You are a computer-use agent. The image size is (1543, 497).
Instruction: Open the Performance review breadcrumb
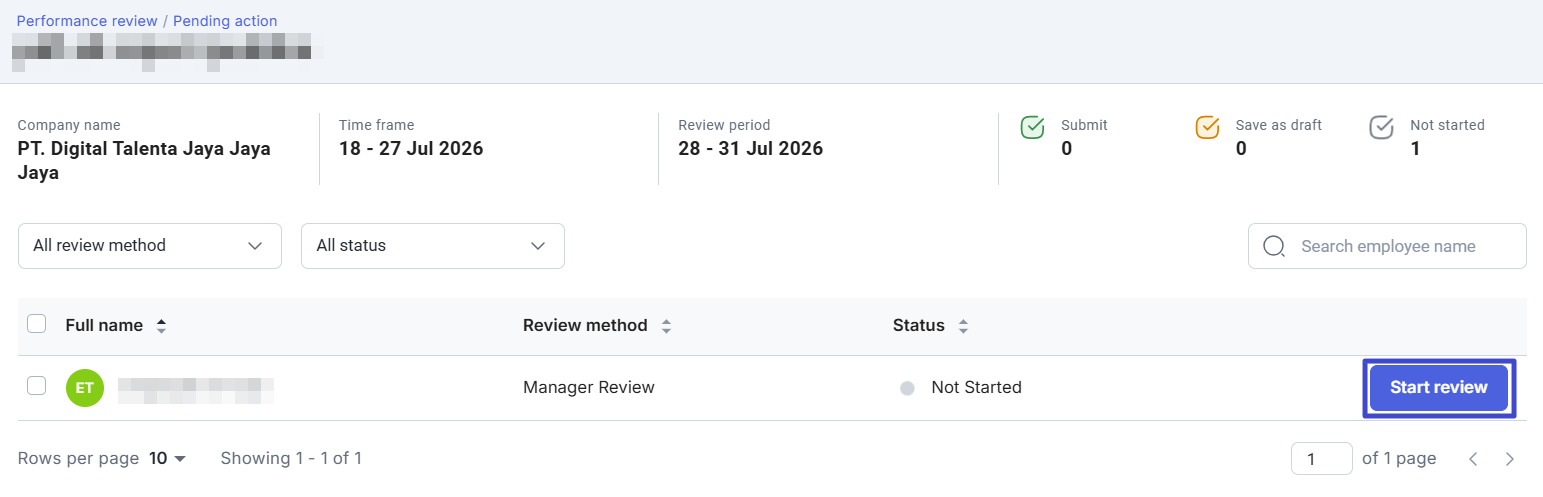click(87, 21)
